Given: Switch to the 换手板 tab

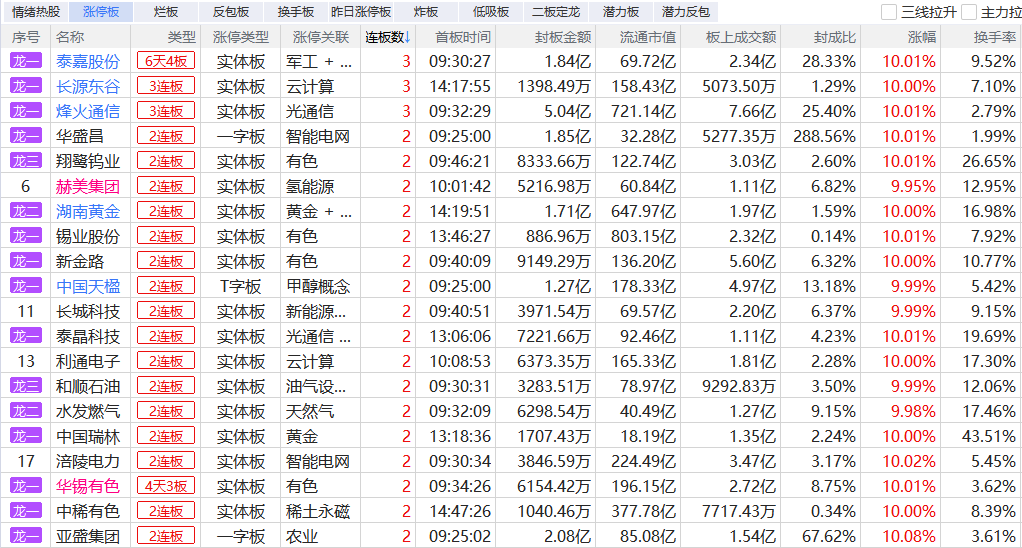Looking at the screenshot, I should 296,12.
